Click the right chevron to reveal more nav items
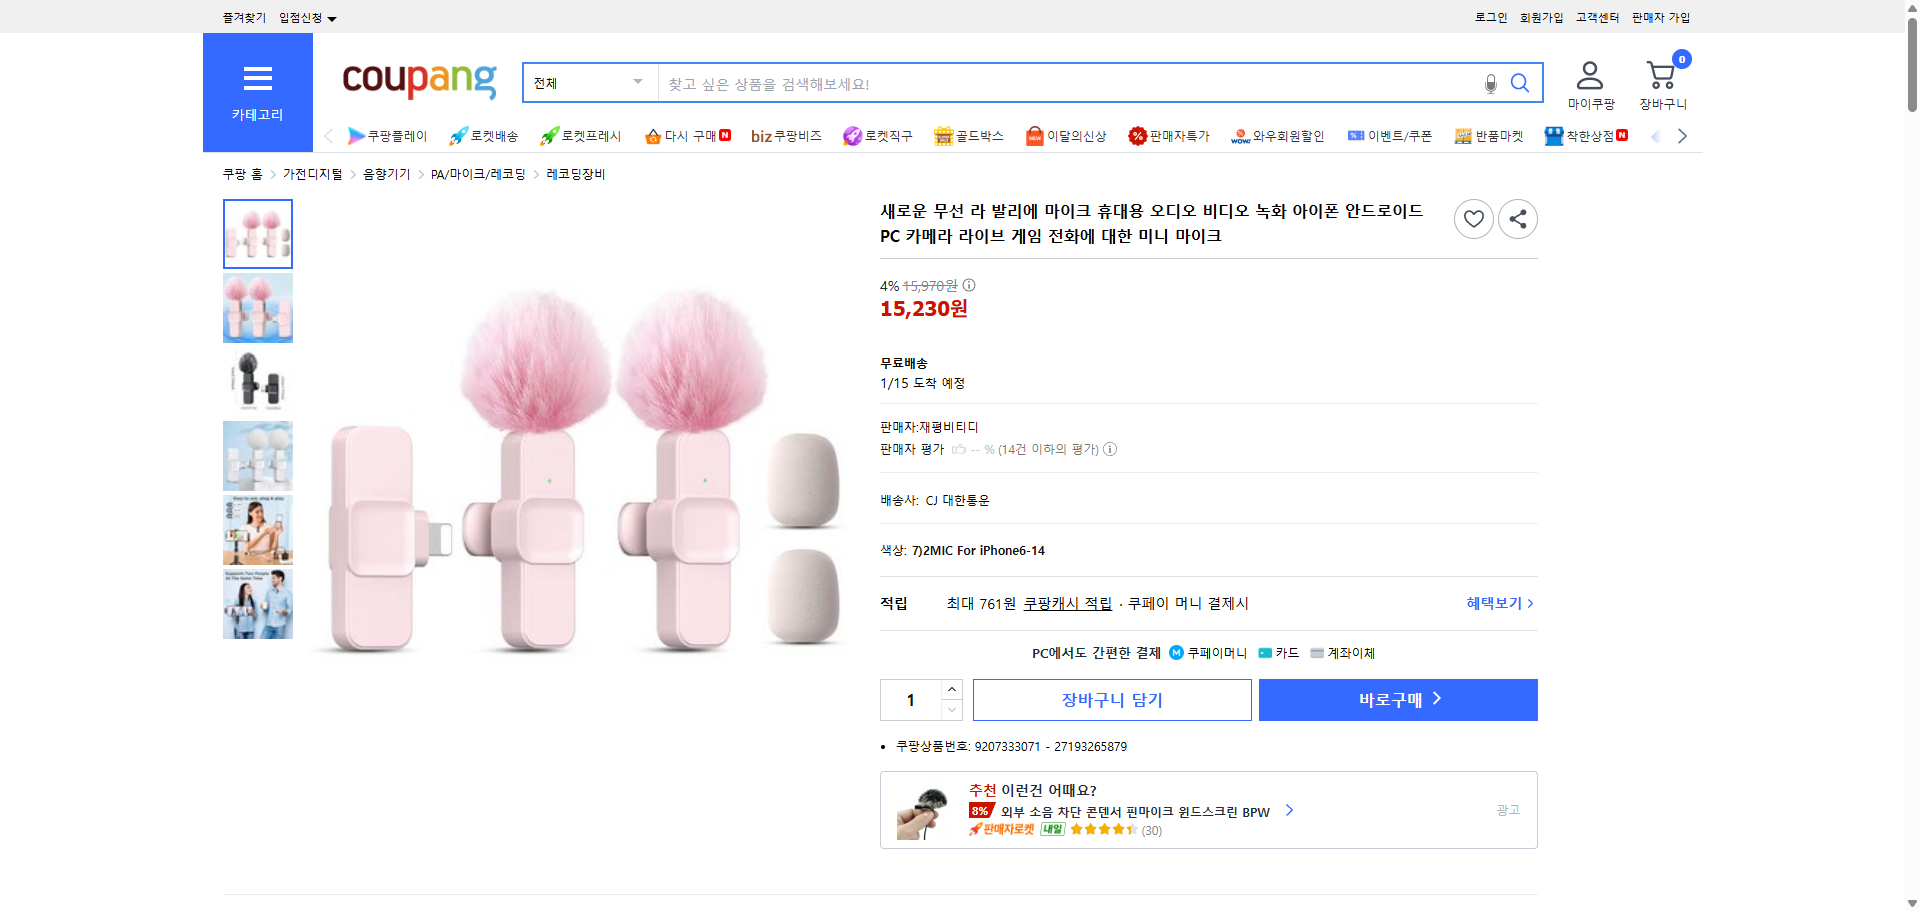The image size is (1920, 911). pos(1683,135)
